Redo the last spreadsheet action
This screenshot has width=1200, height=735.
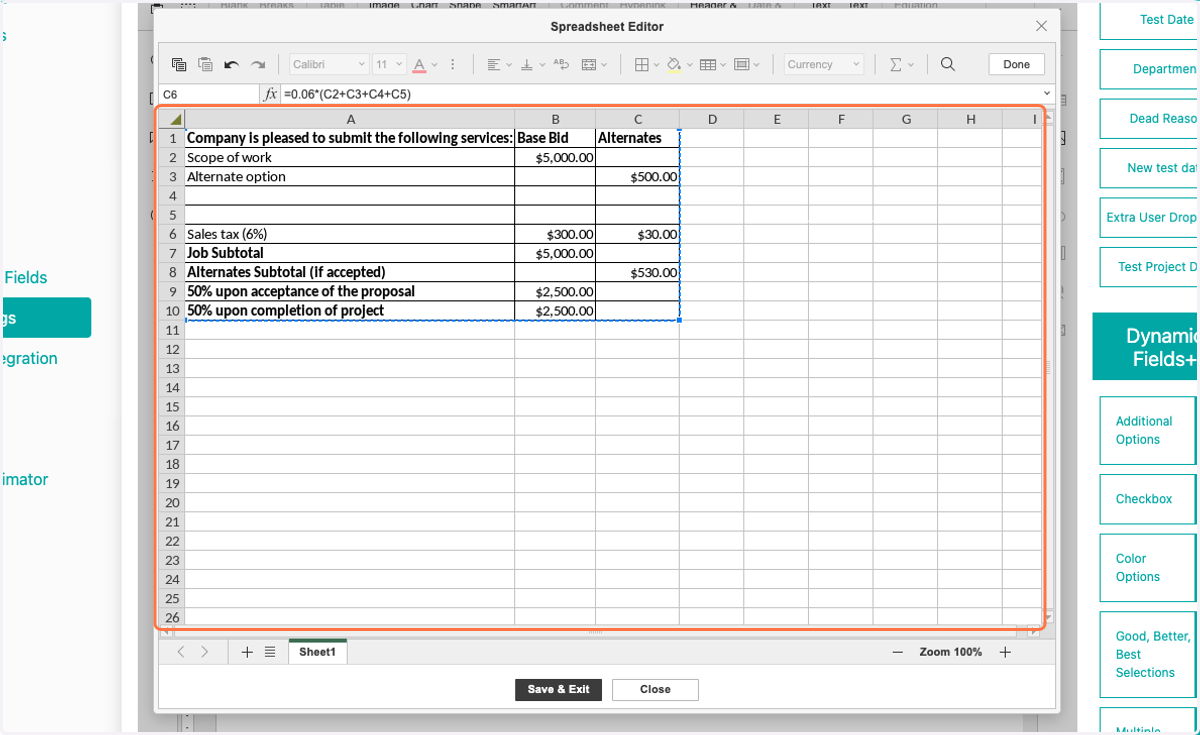point(258,65)
